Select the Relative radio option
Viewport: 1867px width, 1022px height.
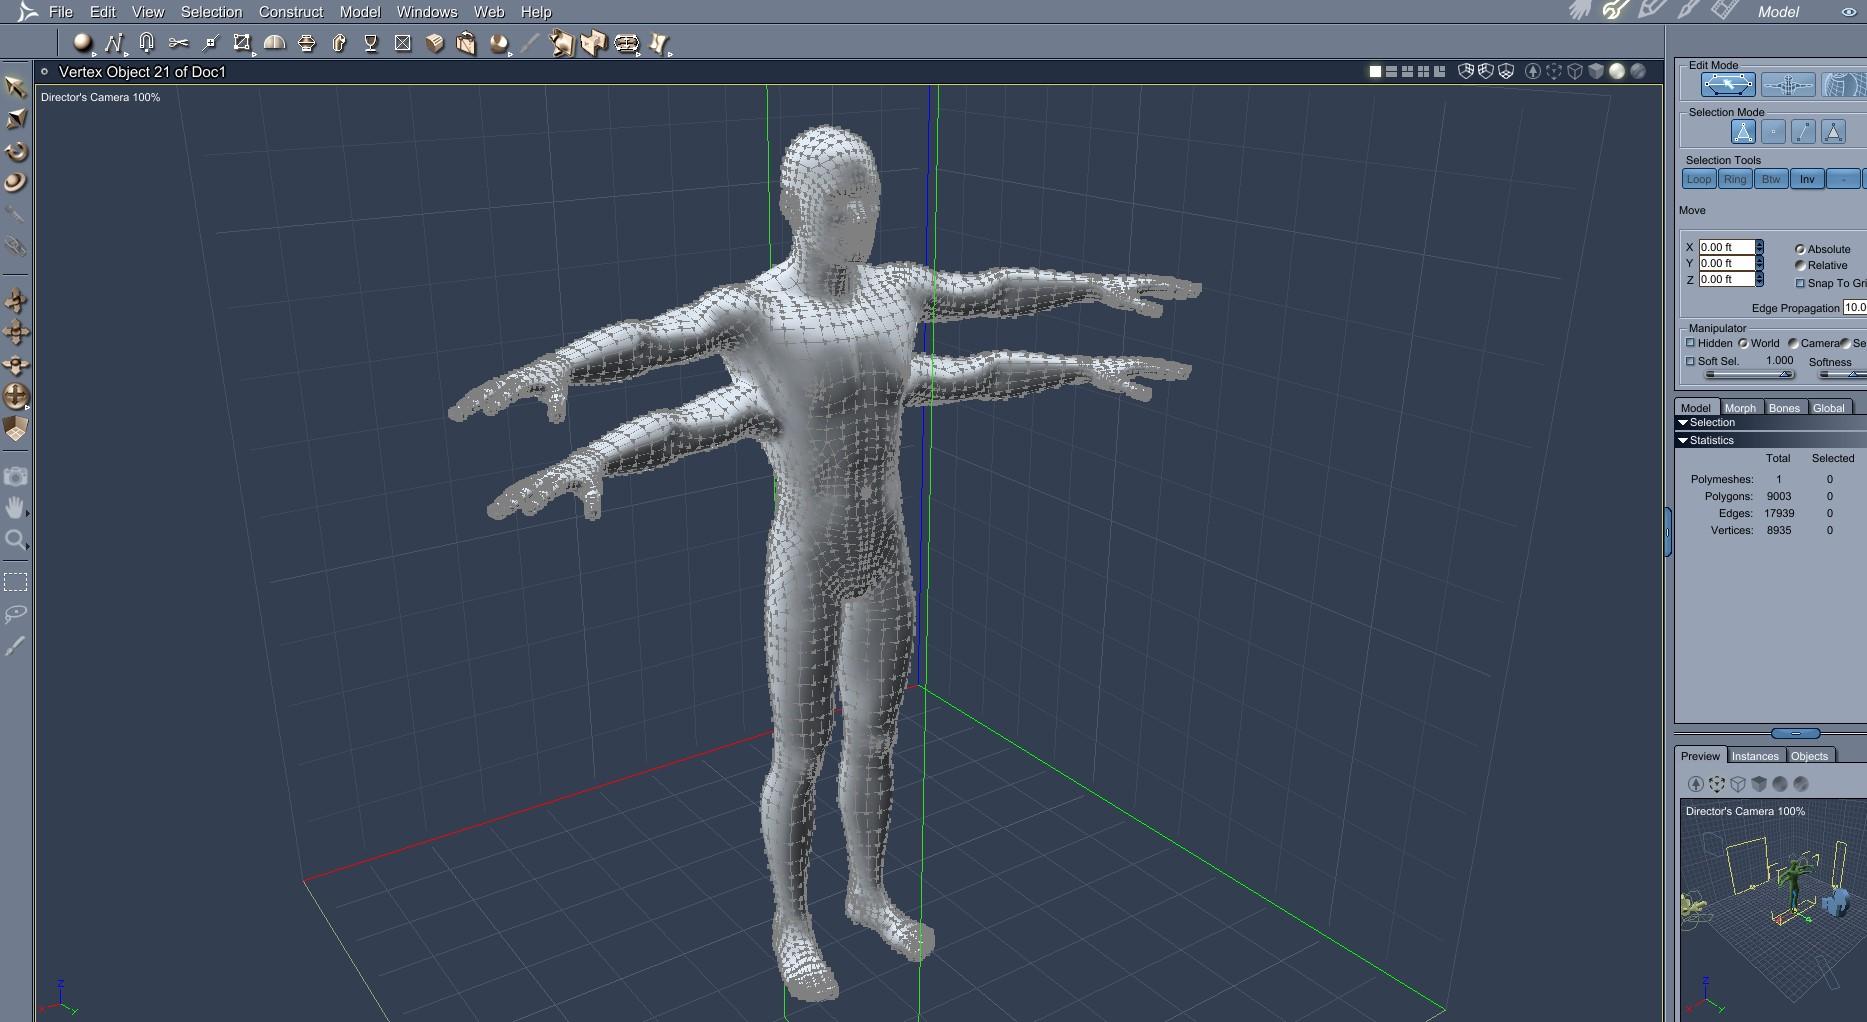click(x=1800, y=265)
